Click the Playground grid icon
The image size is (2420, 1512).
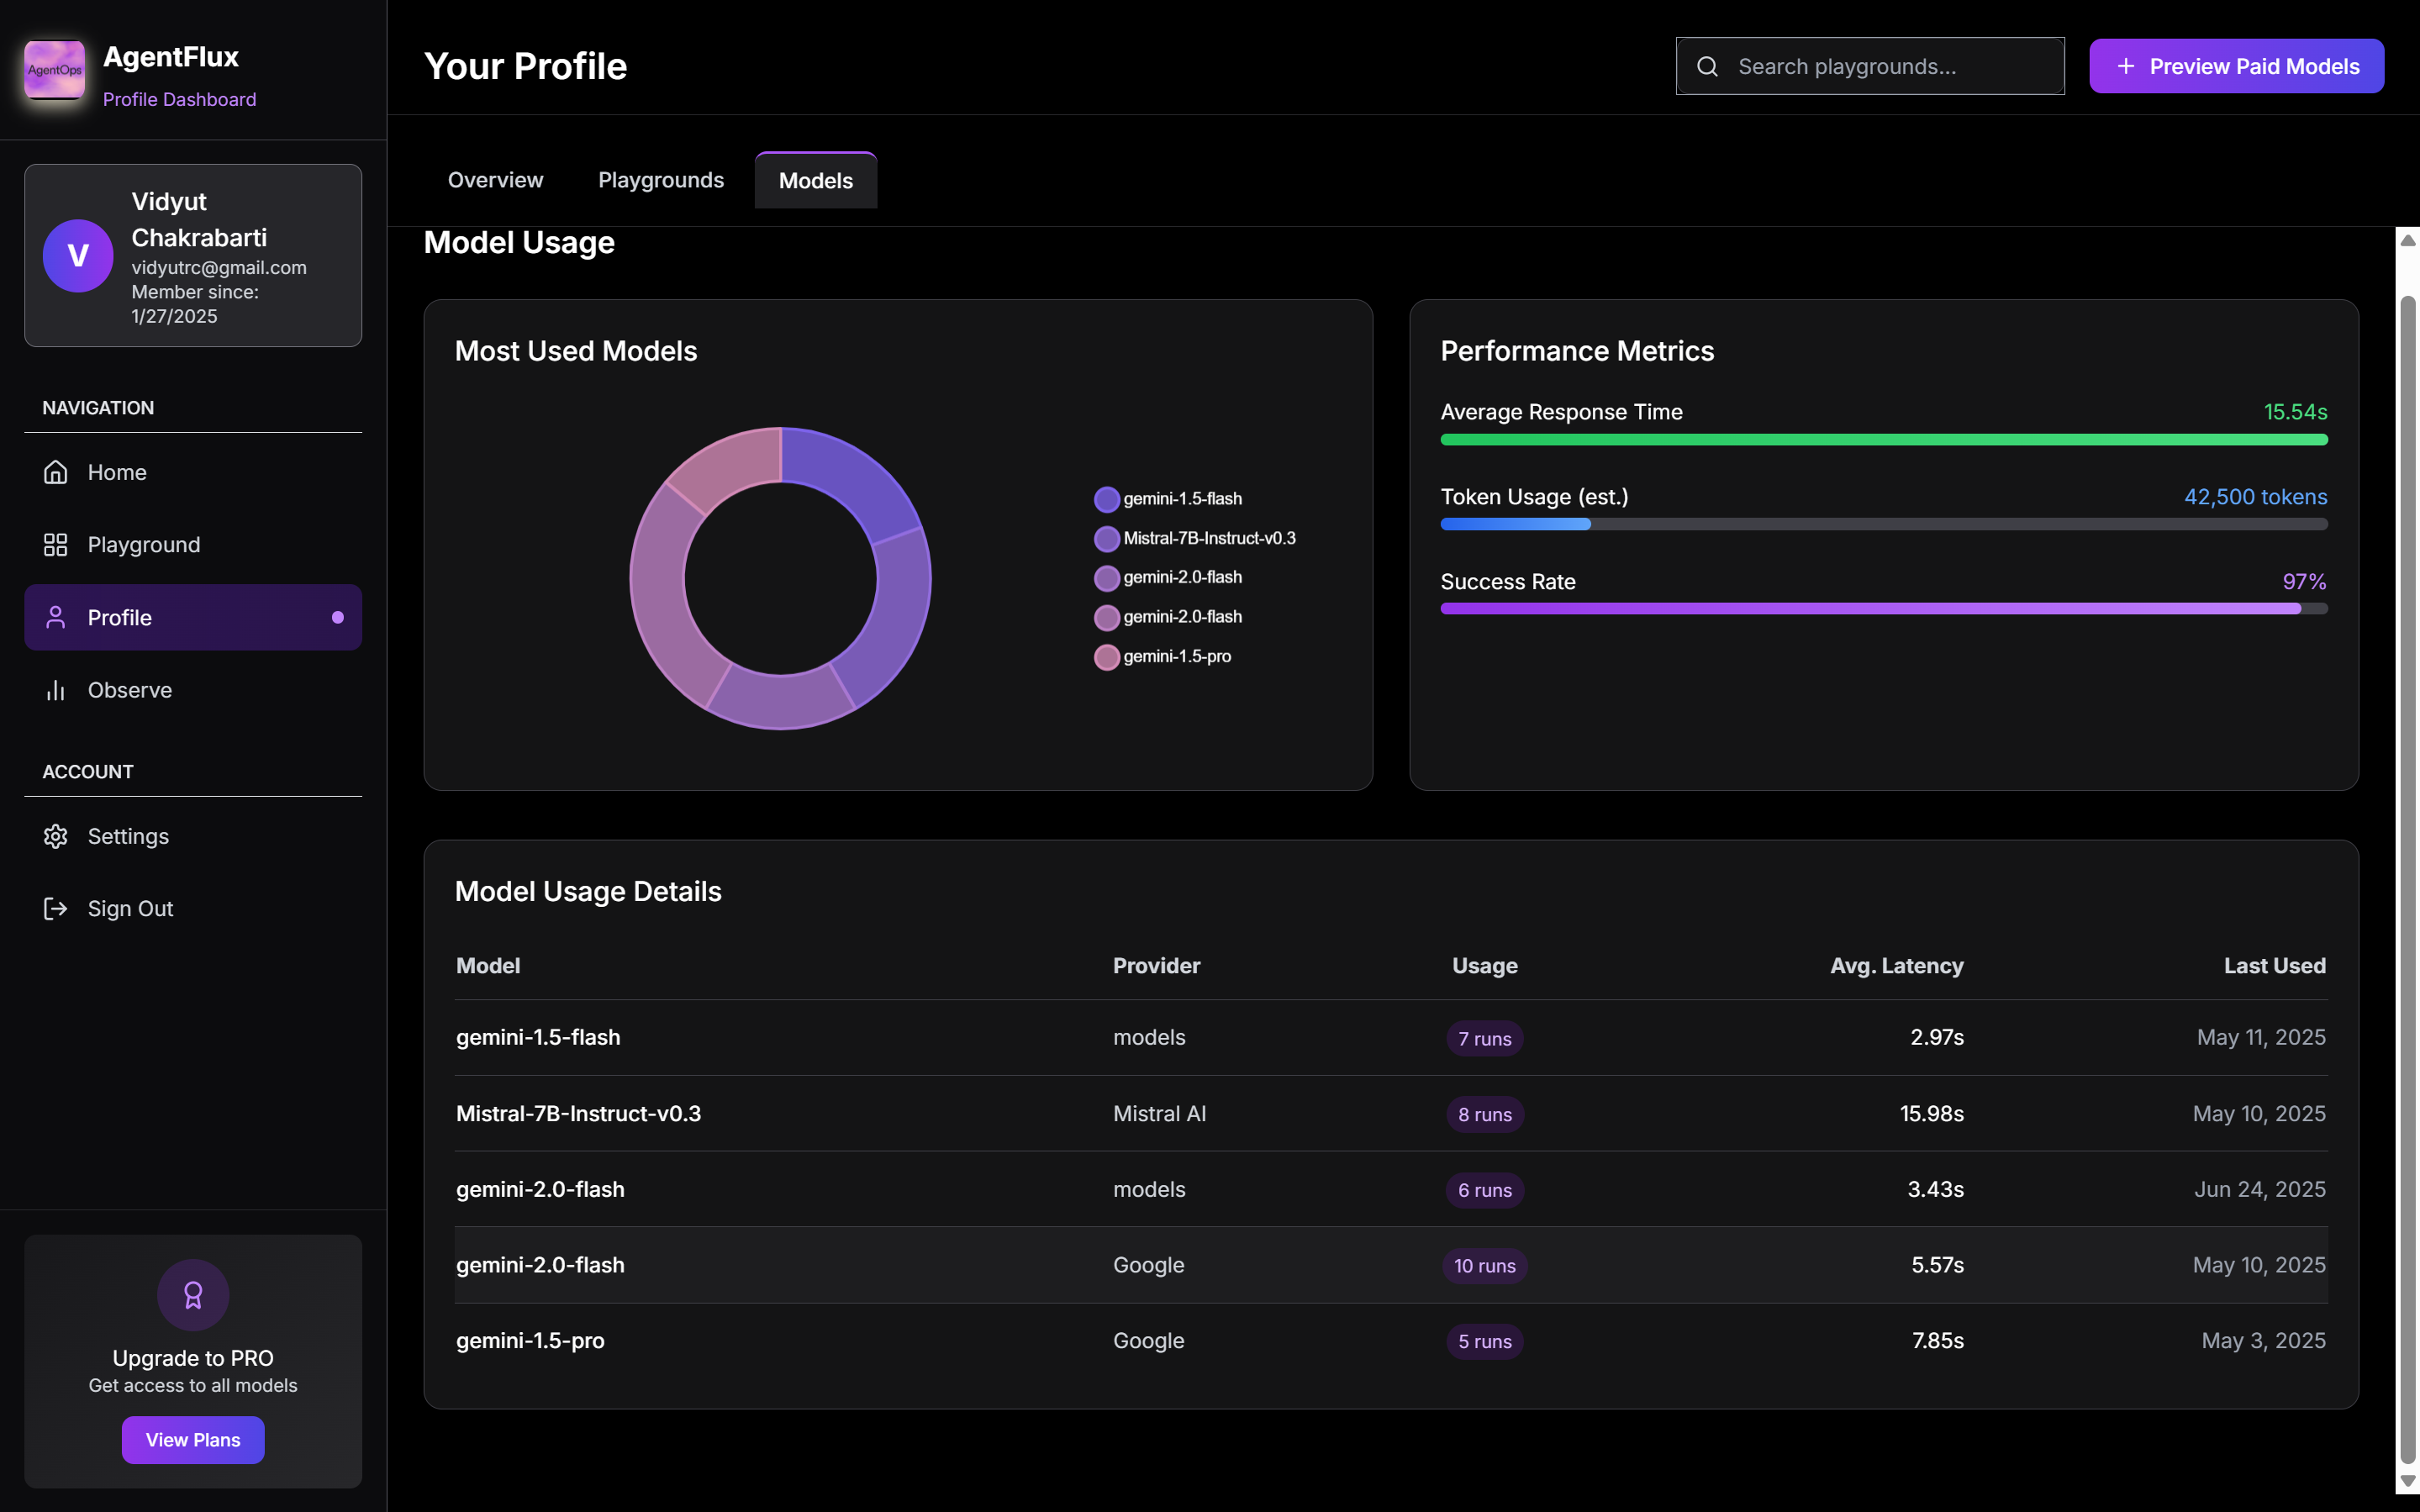coord(55,545)
